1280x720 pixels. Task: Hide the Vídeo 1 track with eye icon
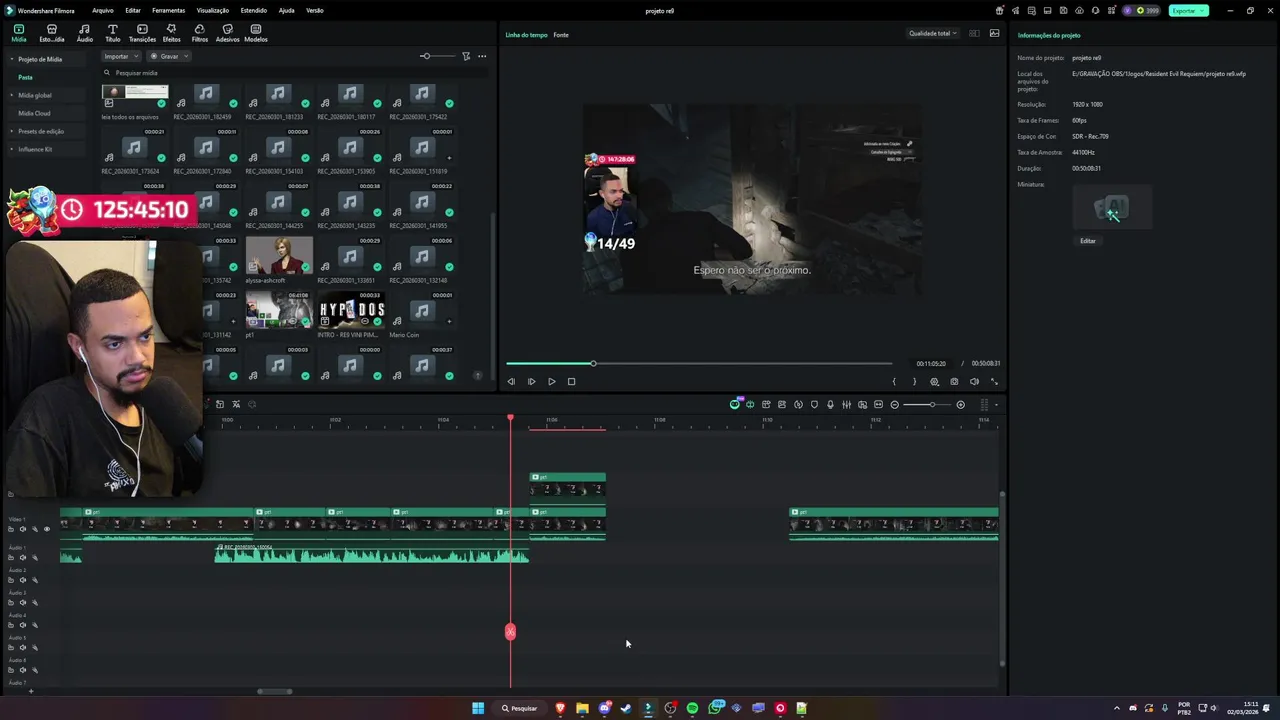[x=46, y=529]
